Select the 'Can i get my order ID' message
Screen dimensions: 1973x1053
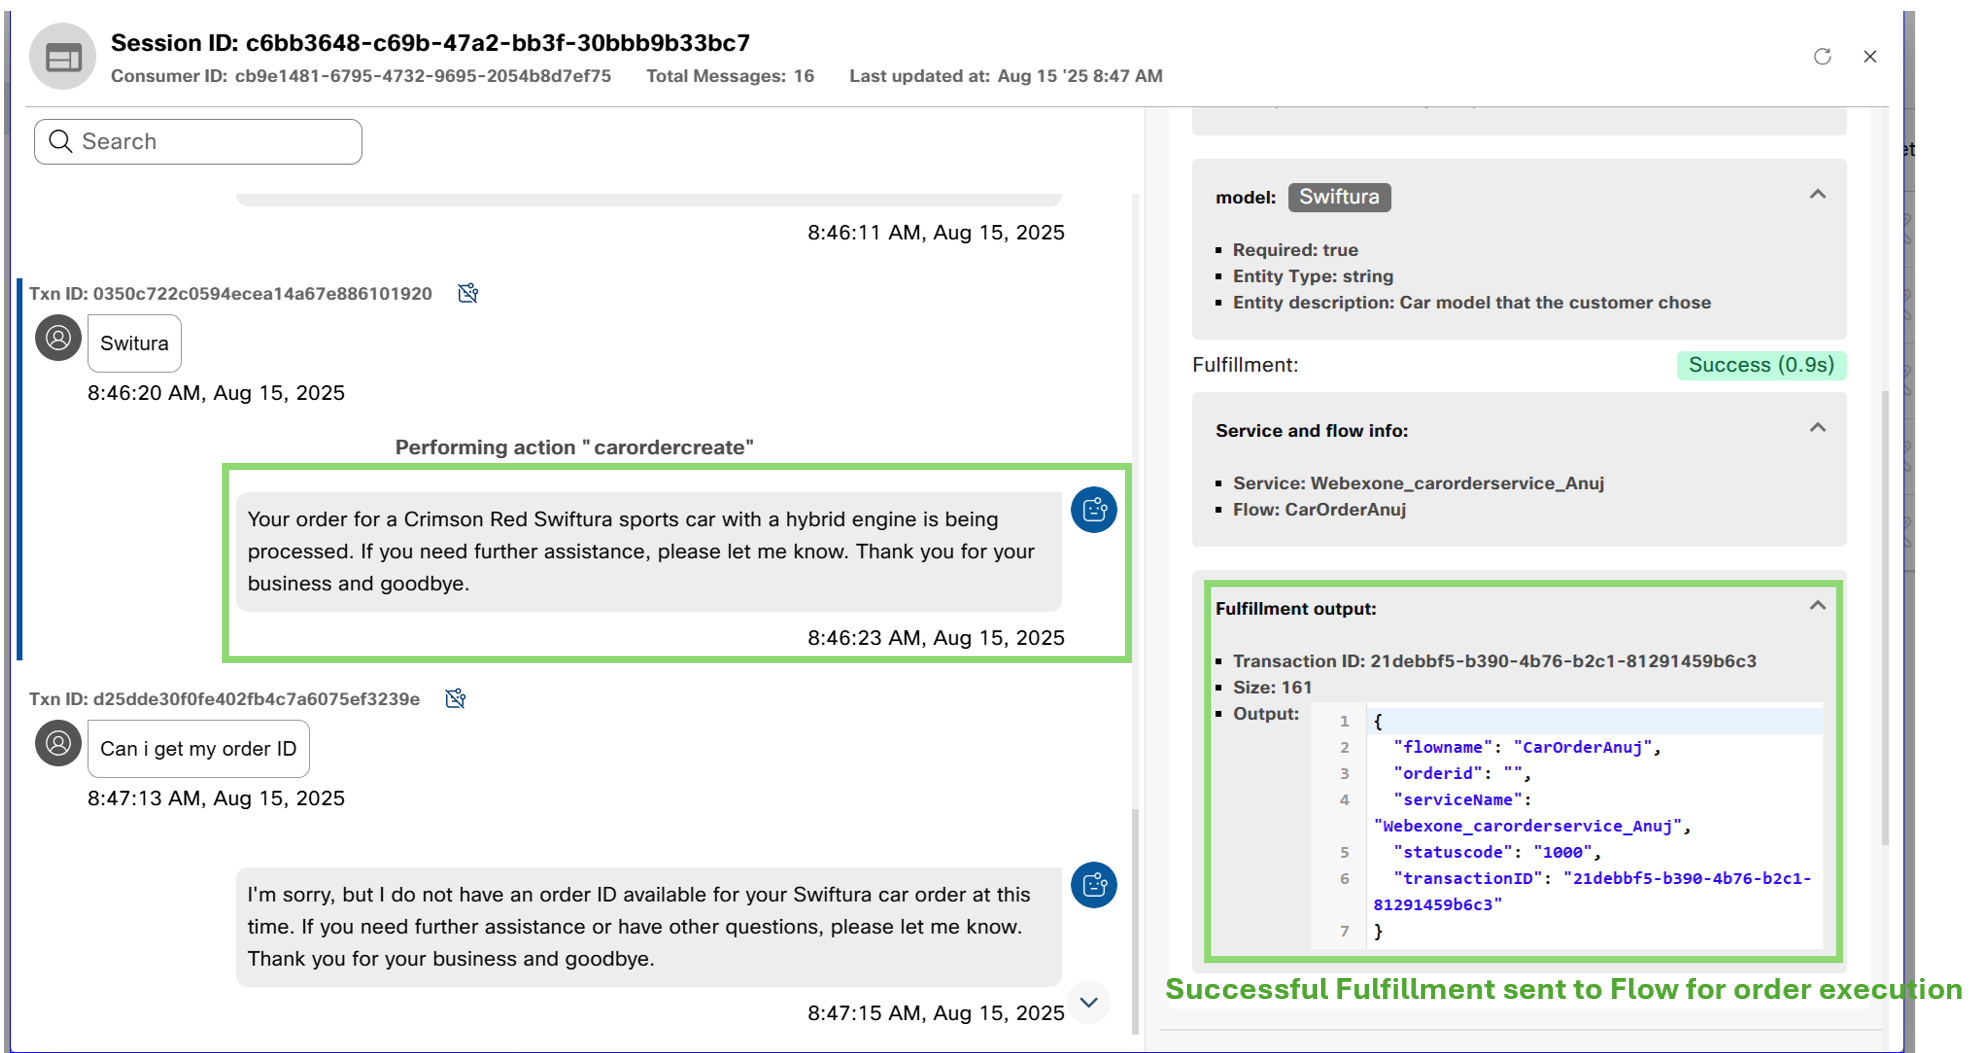click(198, 749)
